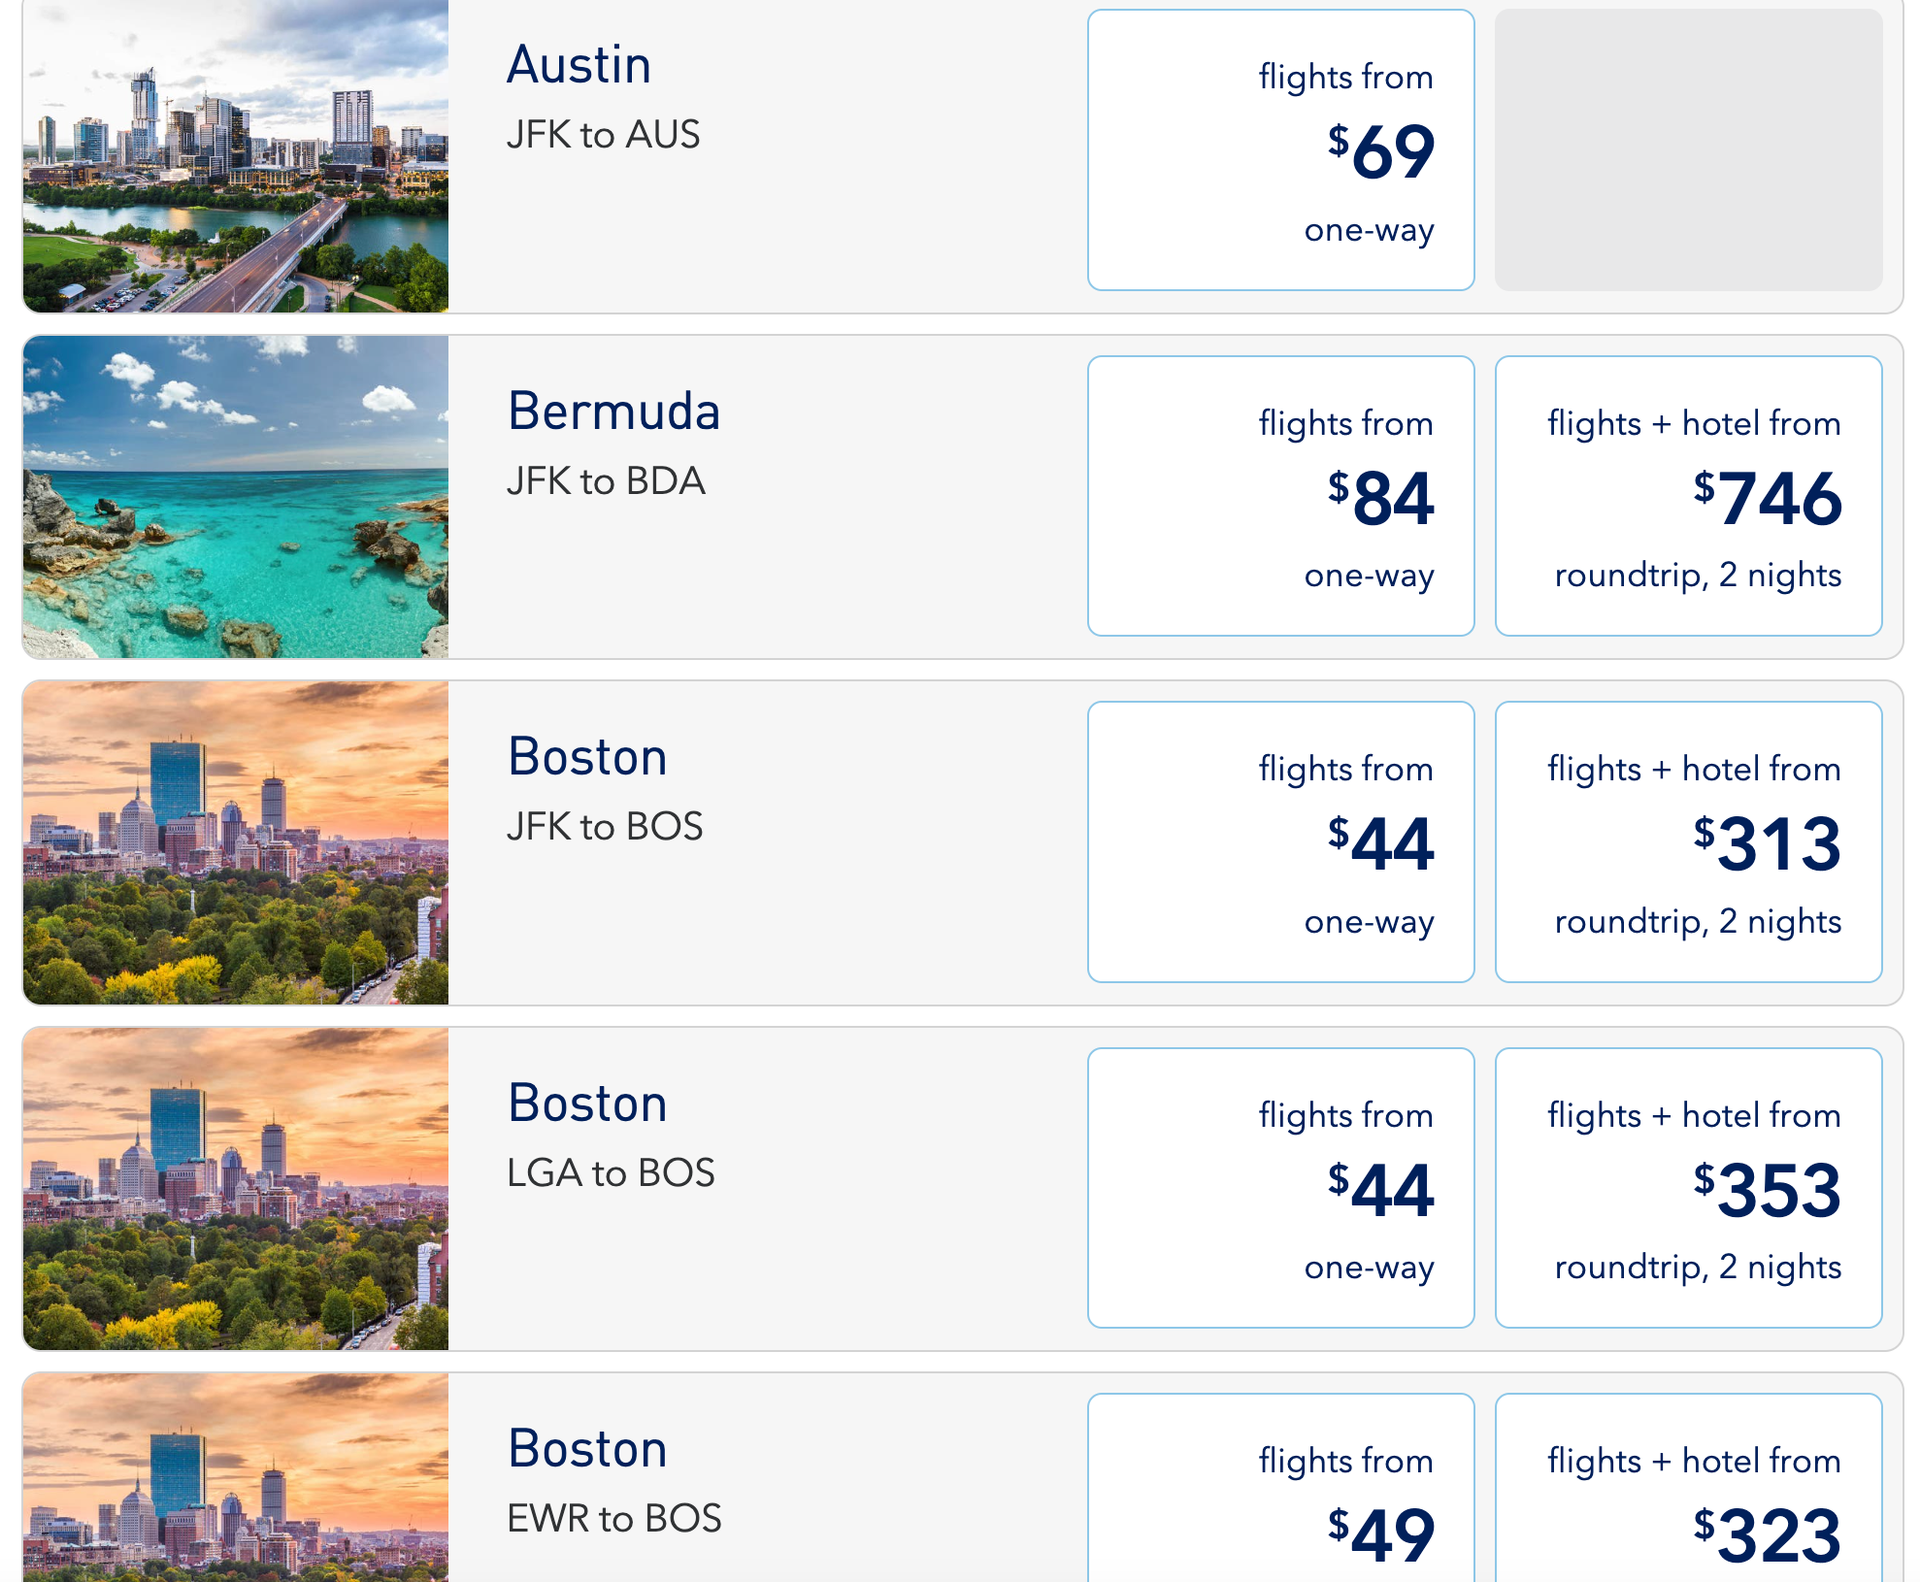Select the Bermuda turquoise beach photo

click(x=235, y=496)
